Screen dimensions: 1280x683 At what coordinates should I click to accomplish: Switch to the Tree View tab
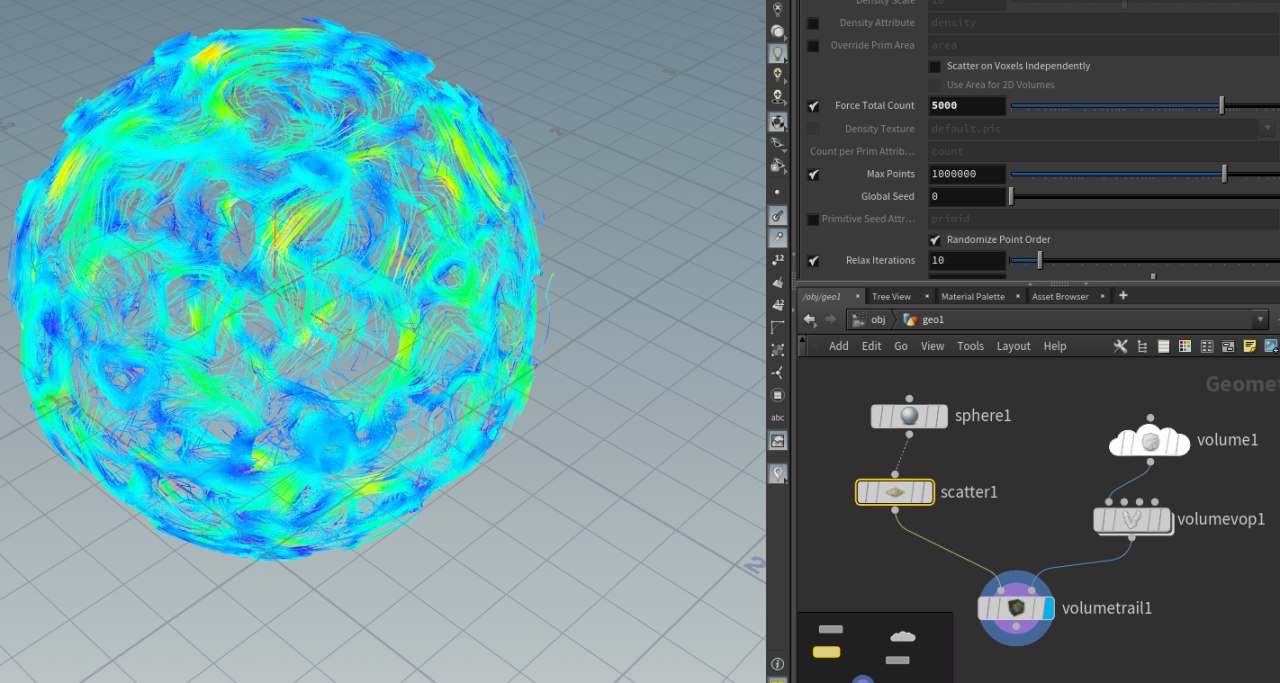click(x=891, y=296)
